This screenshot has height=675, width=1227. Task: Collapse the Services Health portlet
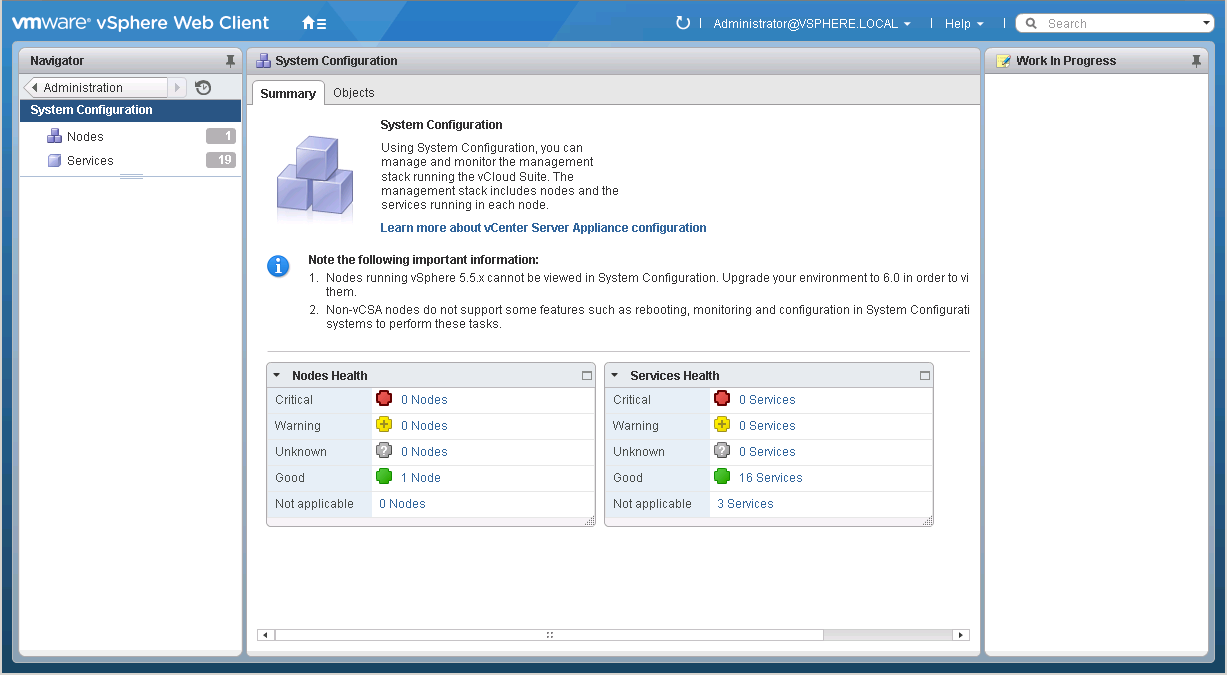(615, 375)
